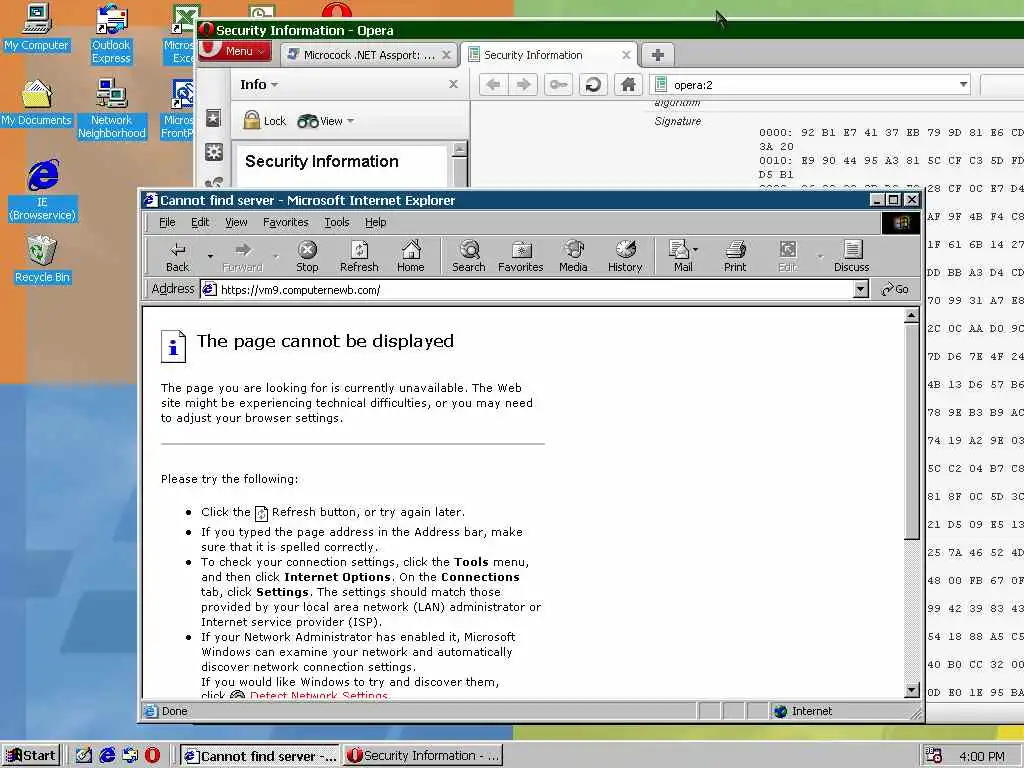
Task: Click Opera's Forward navigation button
Action: 524,84
